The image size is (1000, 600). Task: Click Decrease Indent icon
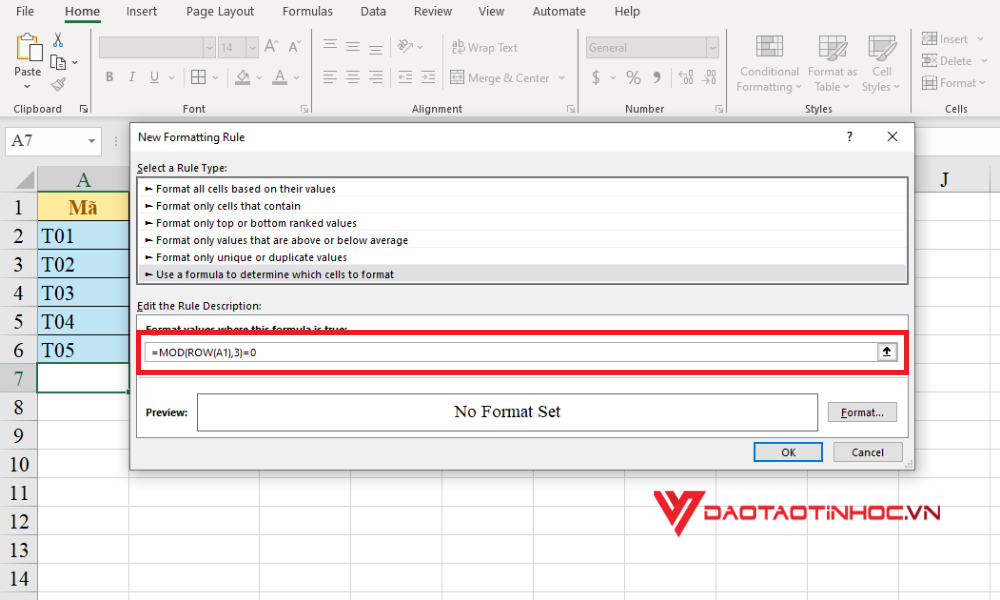point(405,77)
